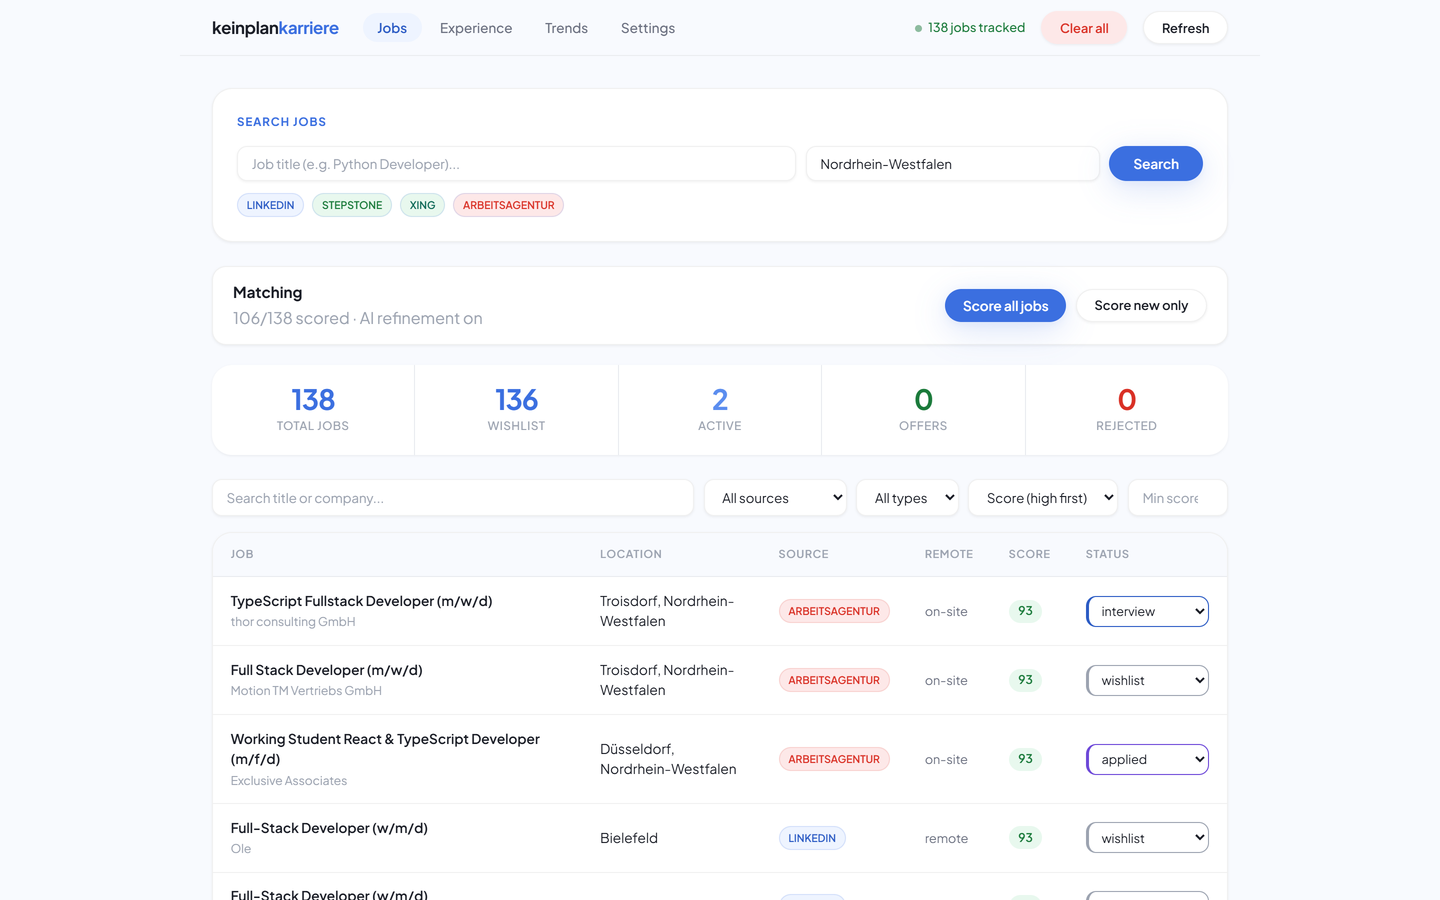Click the 106/138 scored matching text
The height and width of the screenshot is (900, 1440).
(358, 318)
